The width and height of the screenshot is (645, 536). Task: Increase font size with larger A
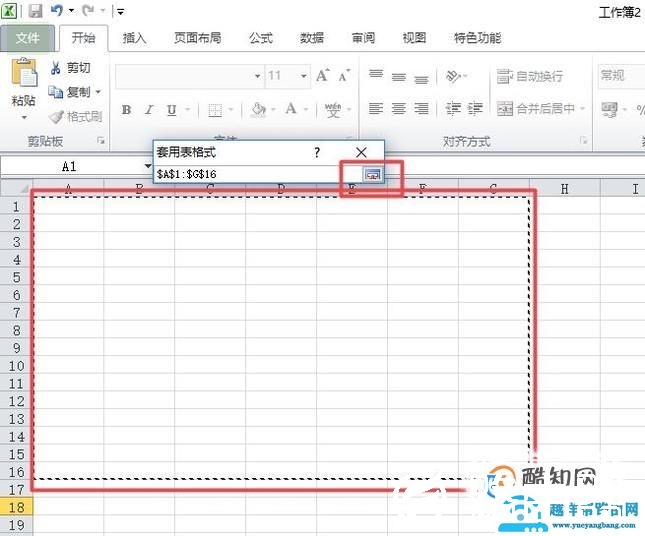[x=322, y=75]
